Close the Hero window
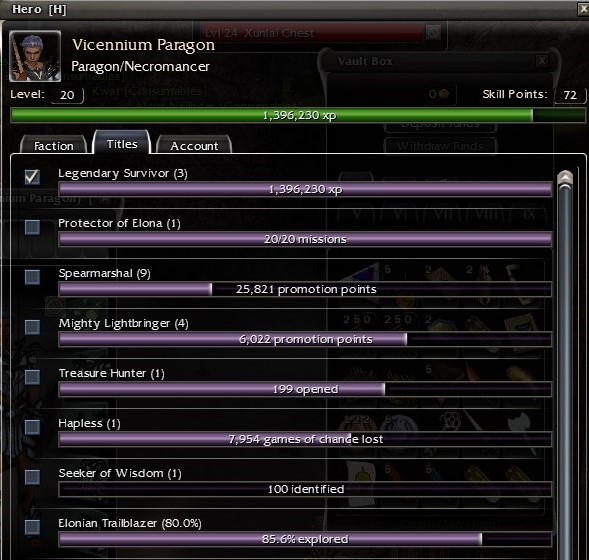 (x=583, y=9)
